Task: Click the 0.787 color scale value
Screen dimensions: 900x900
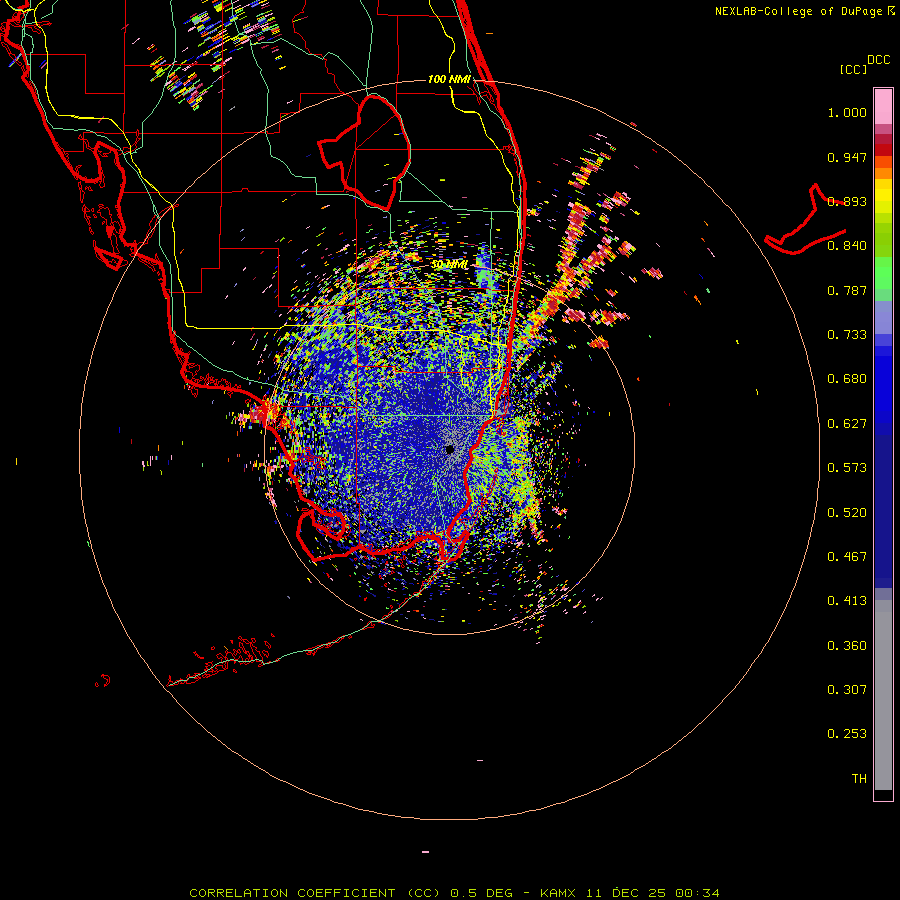Action: click(847, 290)
